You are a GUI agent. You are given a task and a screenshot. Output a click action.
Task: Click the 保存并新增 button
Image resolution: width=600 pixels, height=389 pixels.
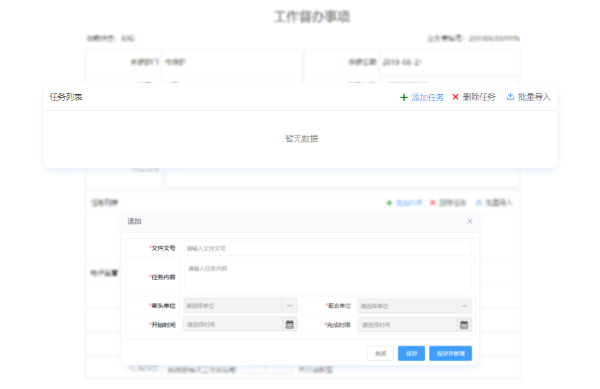450,353
